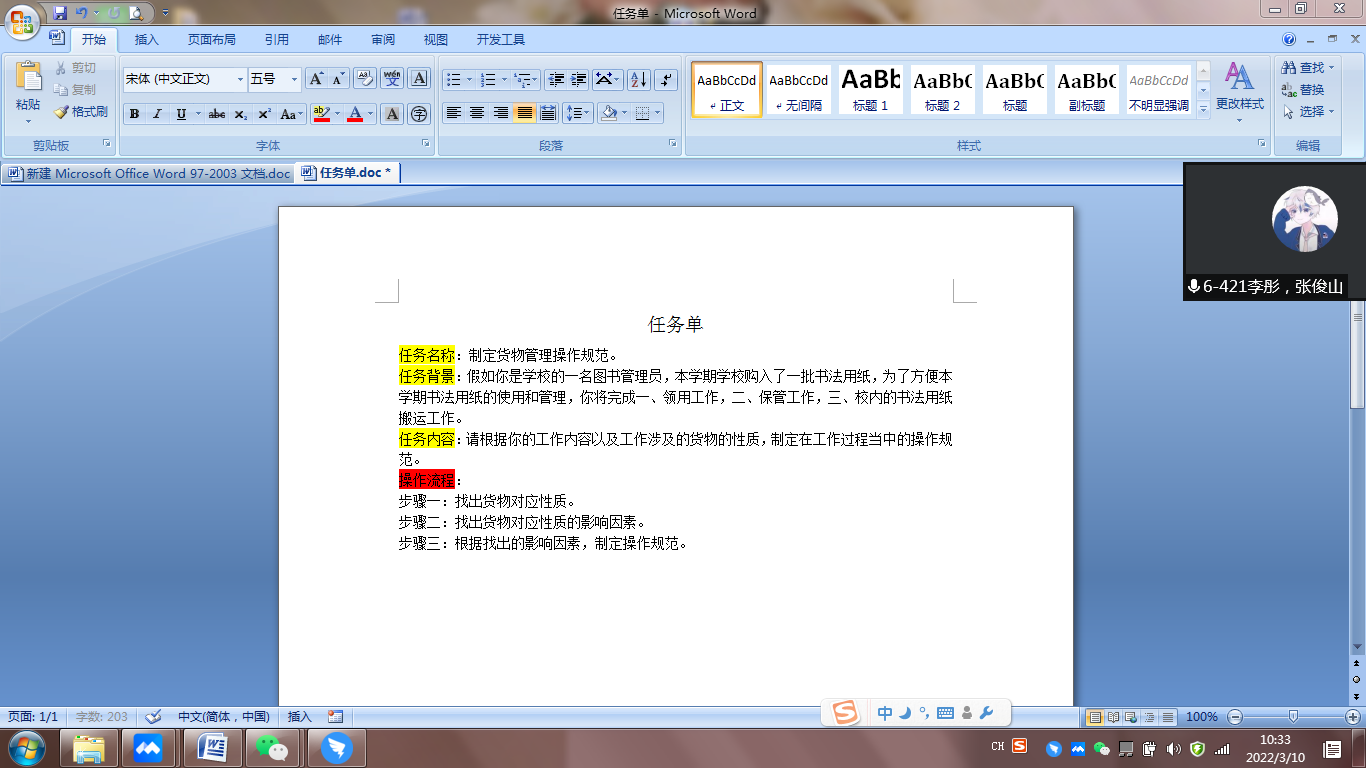Open the line spacing dropdown
Screen dimensions: 1366x768
pyautogui.click(x=577, y=113)
